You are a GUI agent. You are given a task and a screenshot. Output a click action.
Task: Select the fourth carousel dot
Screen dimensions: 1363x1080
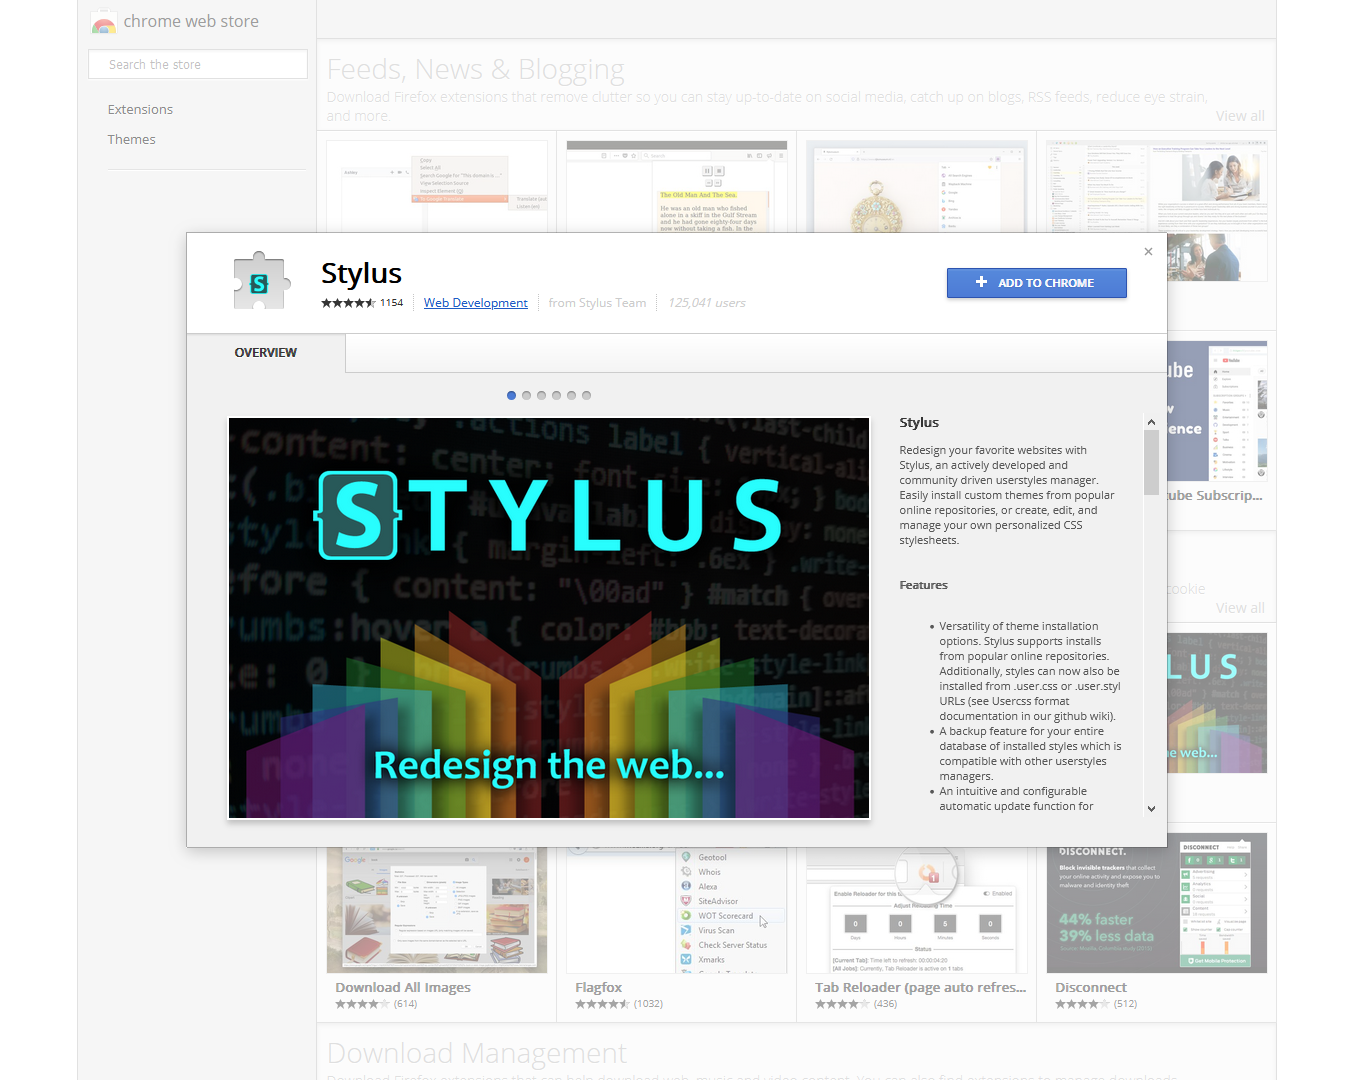pyautogui.click(x=556, y=395)
